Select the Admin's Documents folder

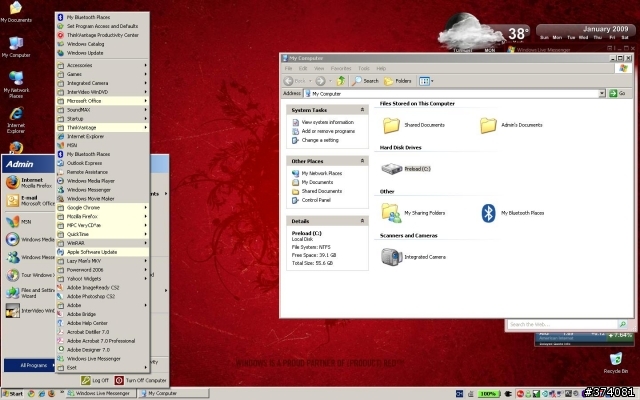coord(511,125)
